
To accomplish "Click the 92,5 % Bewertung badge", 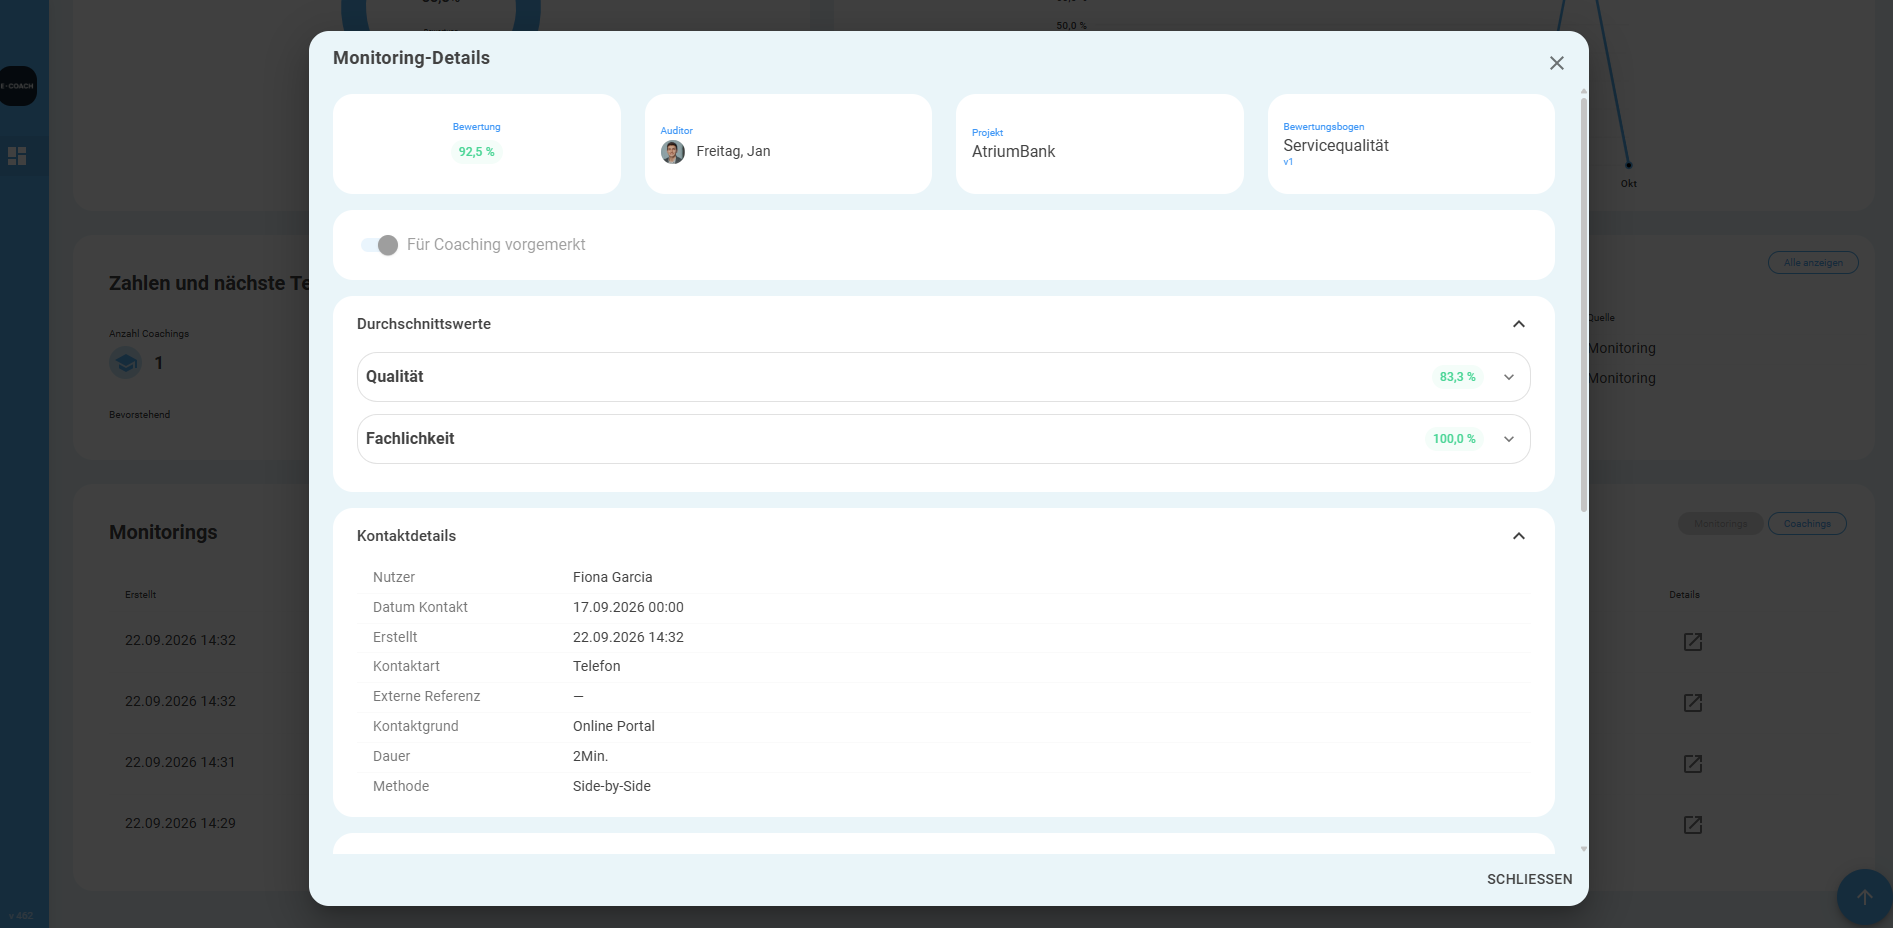I will point(476,152).
